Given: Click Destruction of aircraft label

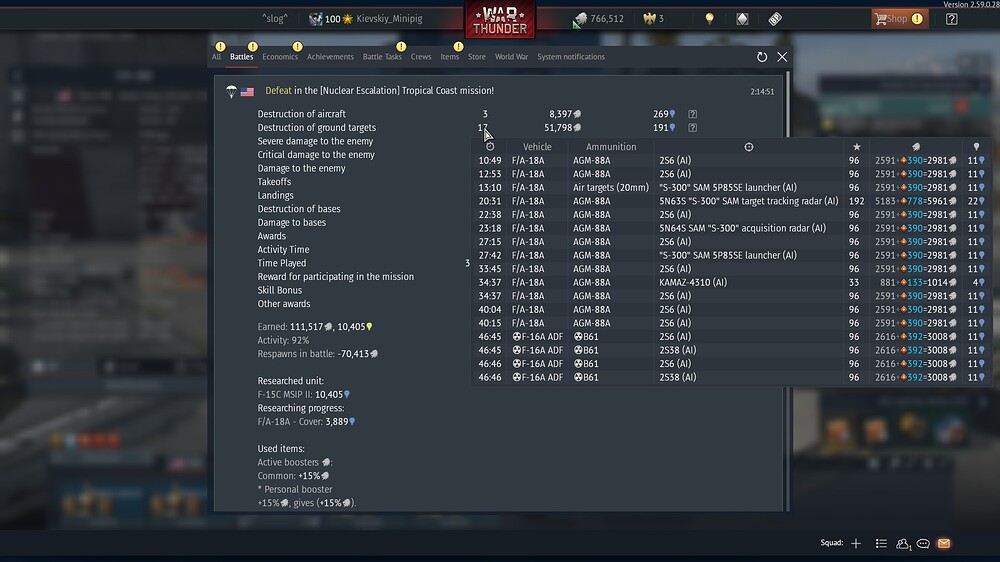Looking at the screenshot, I should pyautogui.click(x=302, y=114).
